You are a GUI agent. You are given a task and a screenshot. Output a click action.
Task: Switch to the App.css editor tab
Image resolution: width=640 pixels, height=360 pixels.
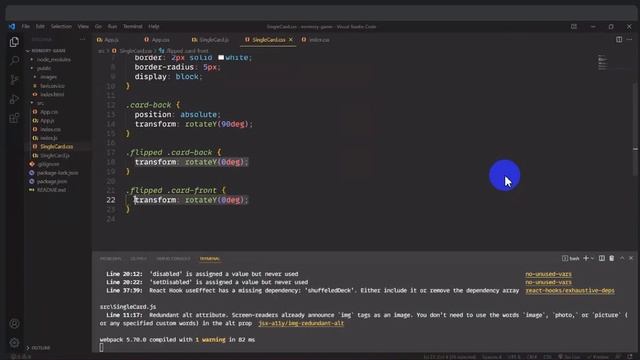click(x=157, y=40)
